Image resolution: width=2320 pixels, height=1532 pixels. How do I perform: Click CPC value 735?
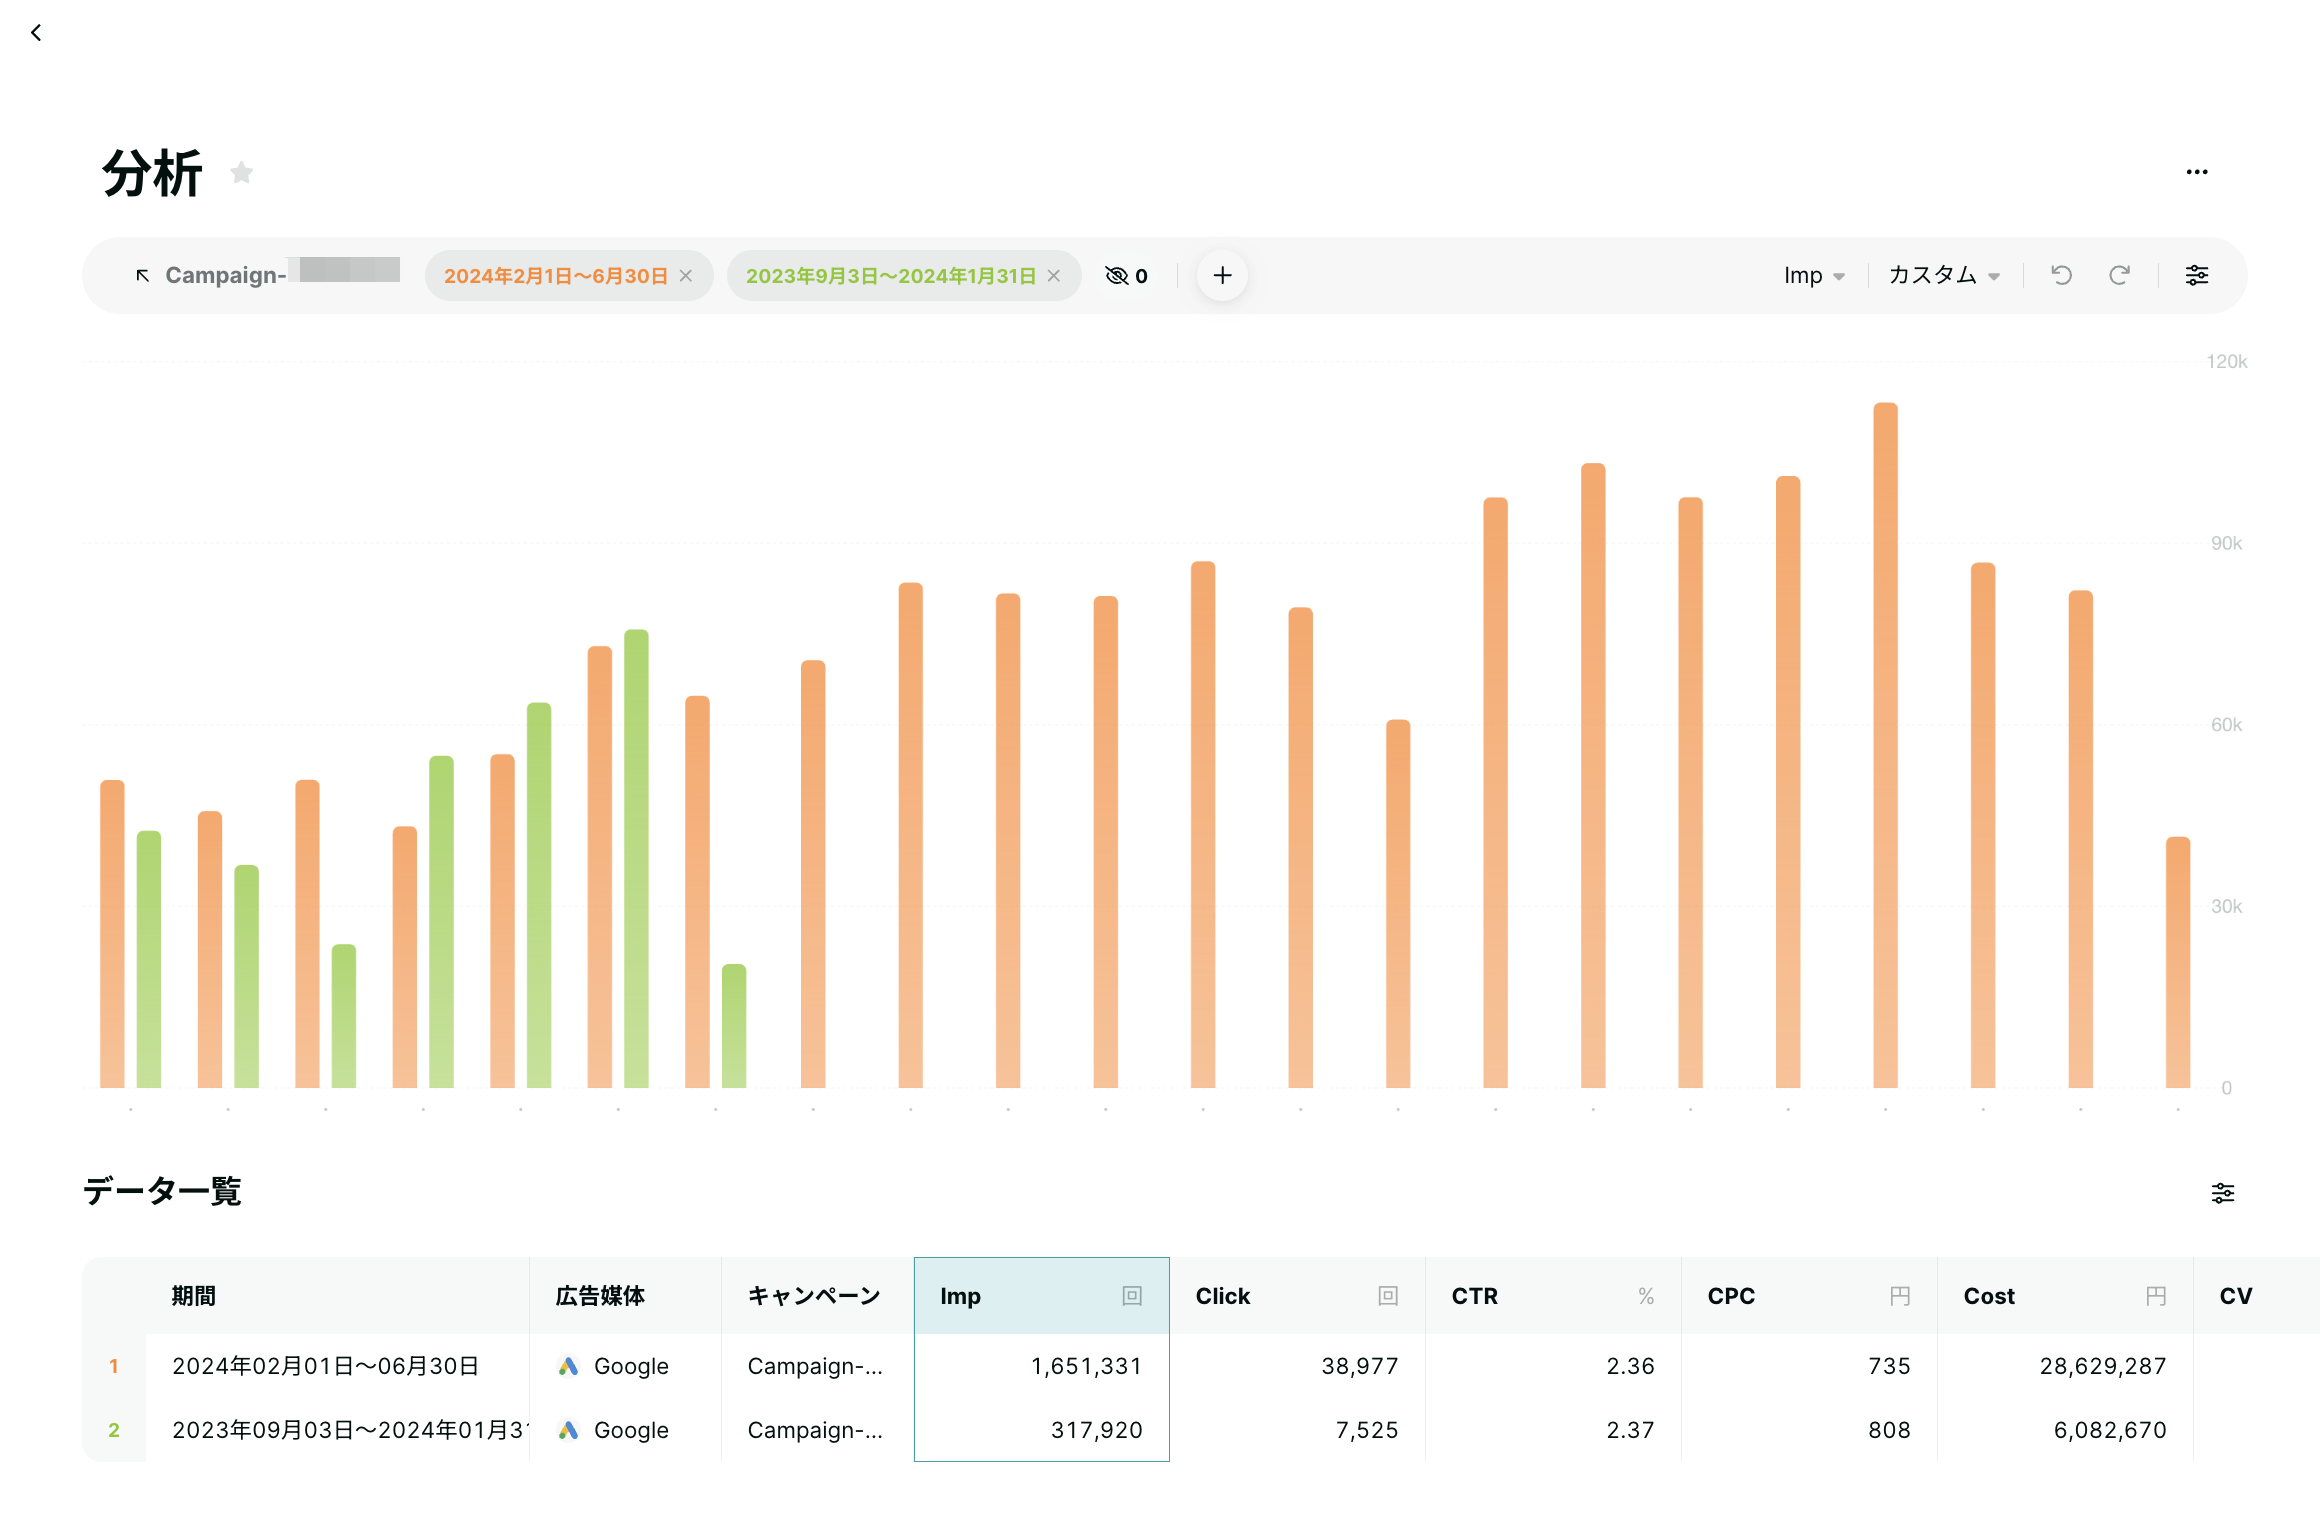click(1890, 1366)
